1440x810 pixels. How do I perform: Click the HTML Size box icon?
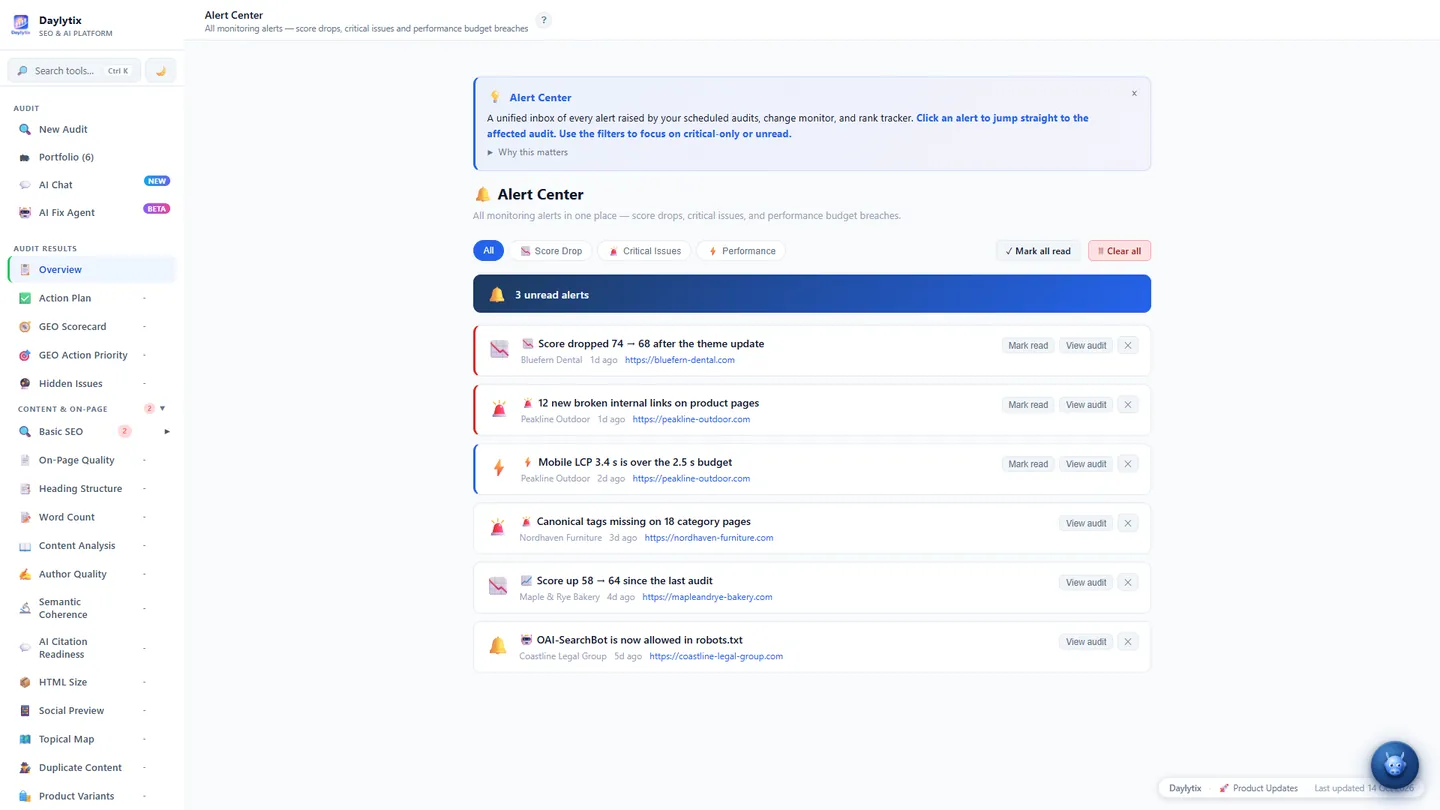coord(25,682)
